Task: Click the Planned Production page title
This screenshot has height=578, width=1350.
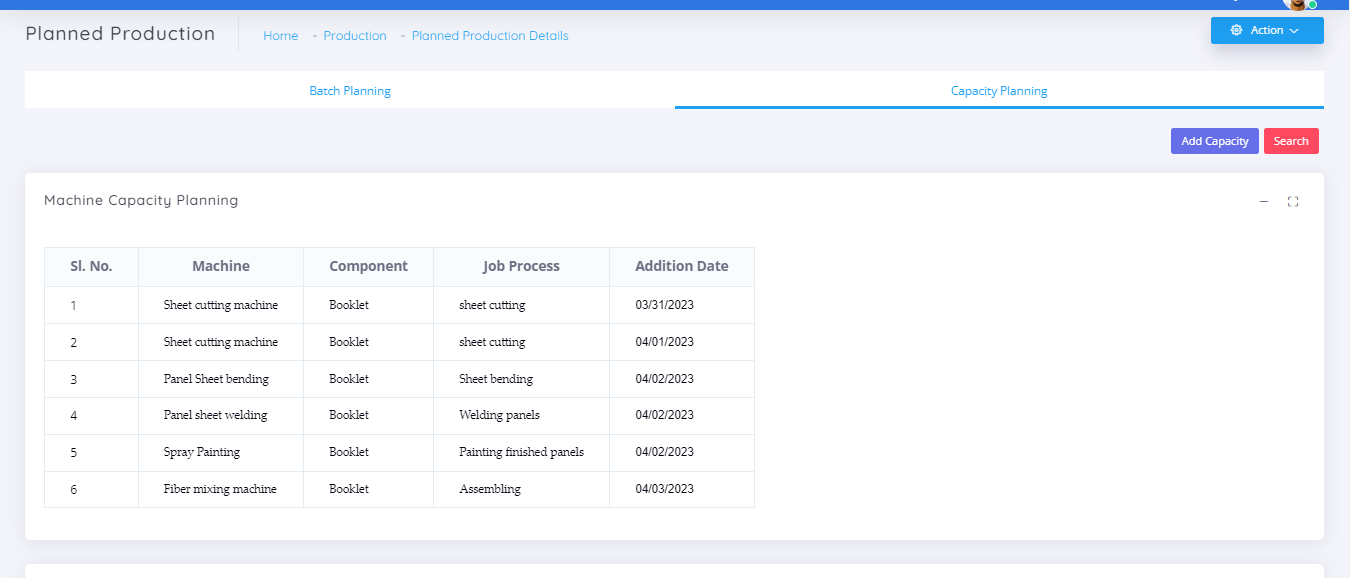Action: [x=120, y=33]
